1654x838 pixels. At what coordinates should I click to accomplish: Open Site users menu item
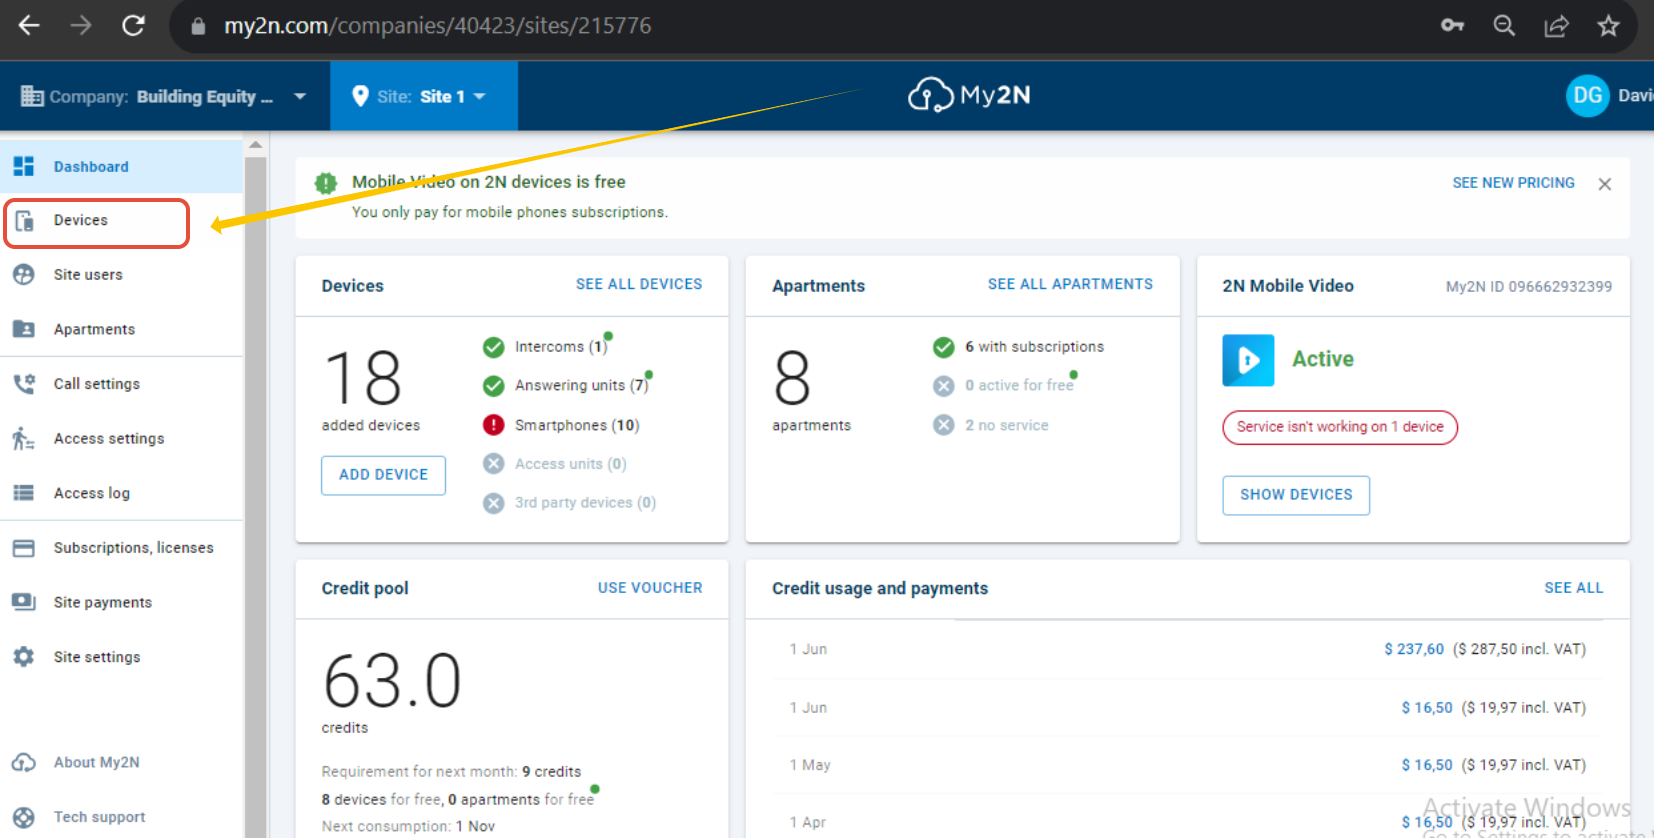coord(121,274)
